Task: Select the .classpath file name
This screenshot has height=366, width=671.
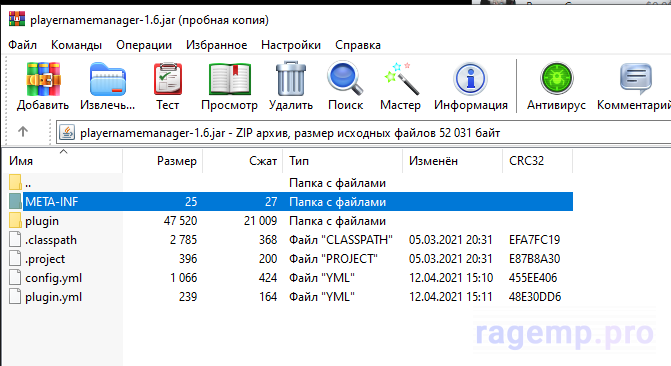Action: (51, 240)
